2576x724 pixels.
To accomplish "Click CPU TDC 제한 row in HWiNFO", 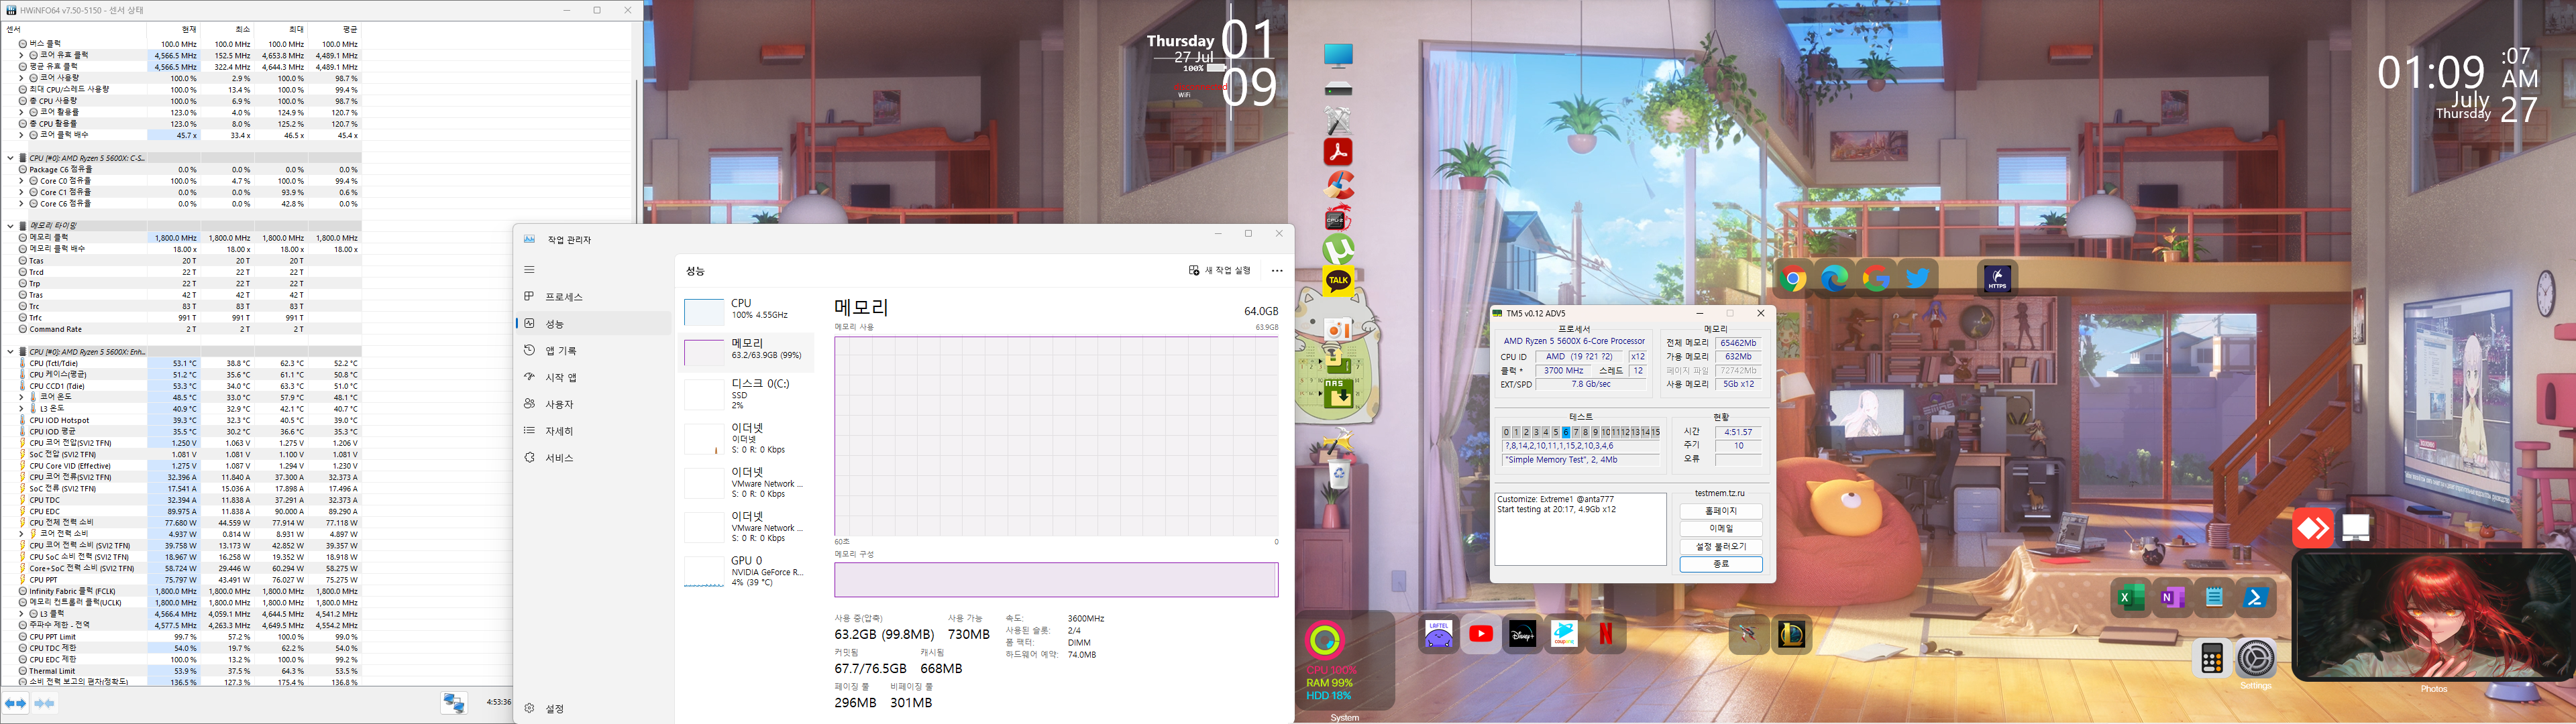I will (x=181, y=648).
